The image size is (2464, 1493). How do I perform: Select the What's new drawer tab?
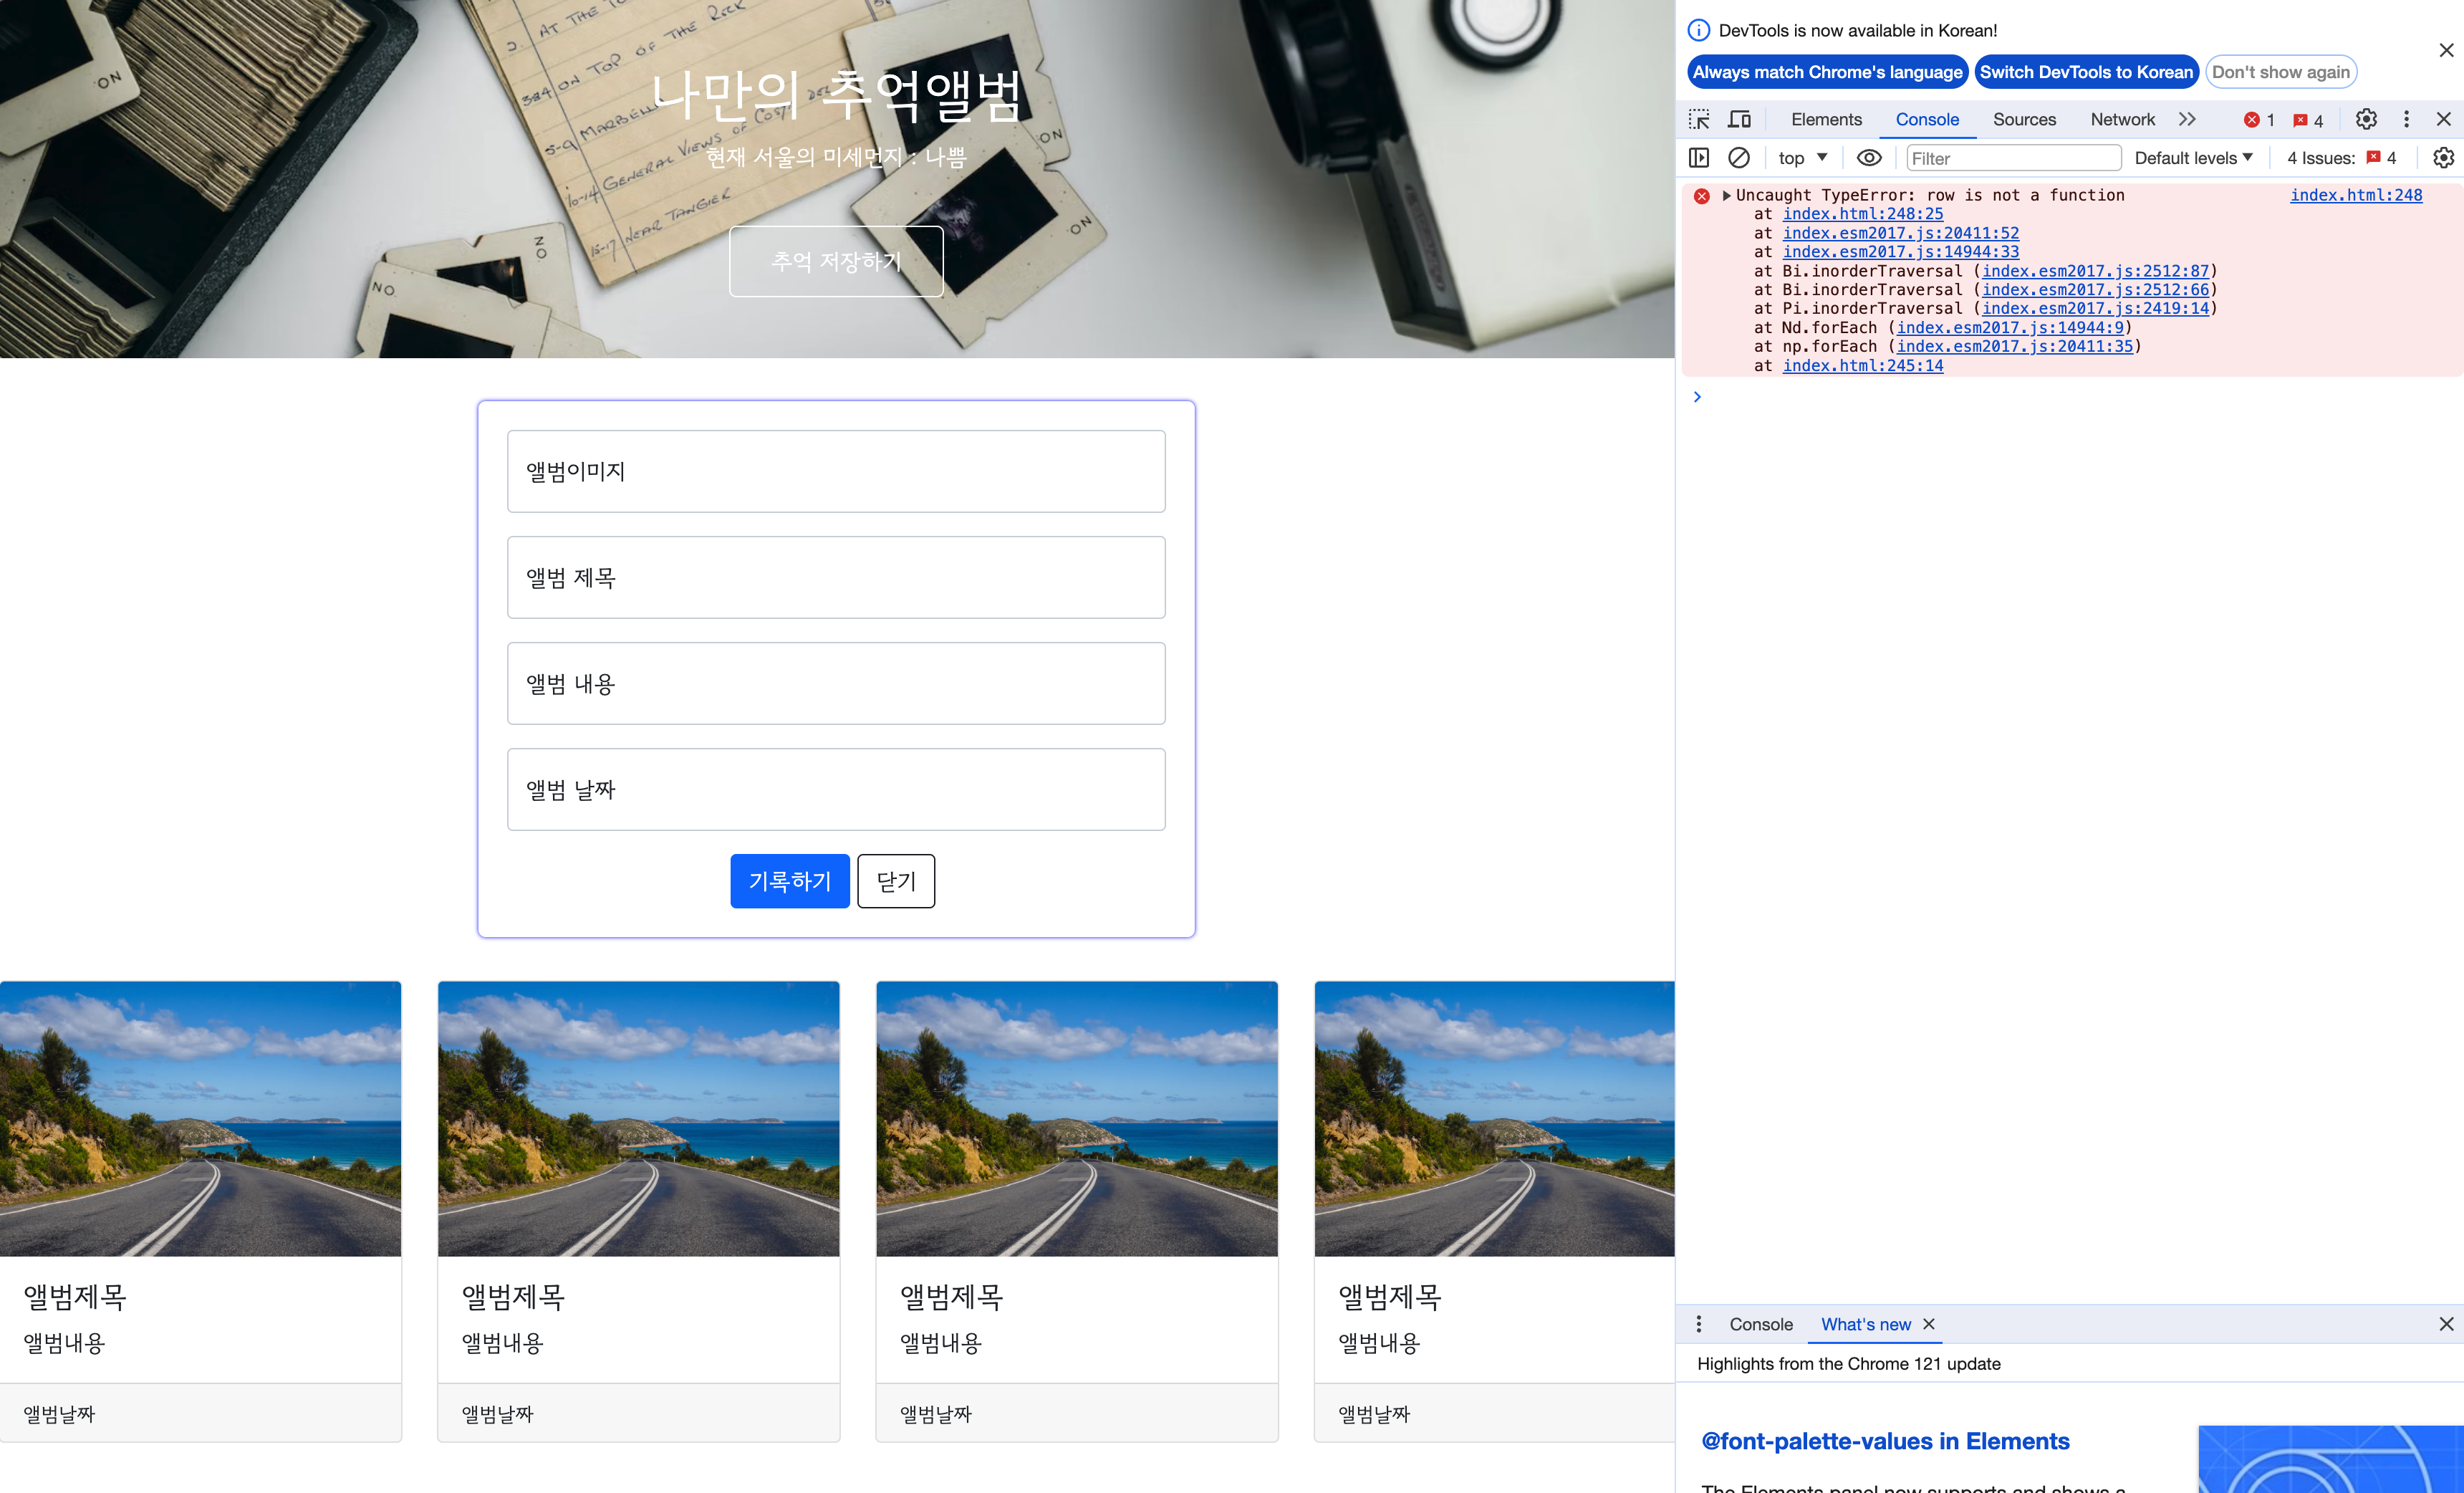1865,1324
